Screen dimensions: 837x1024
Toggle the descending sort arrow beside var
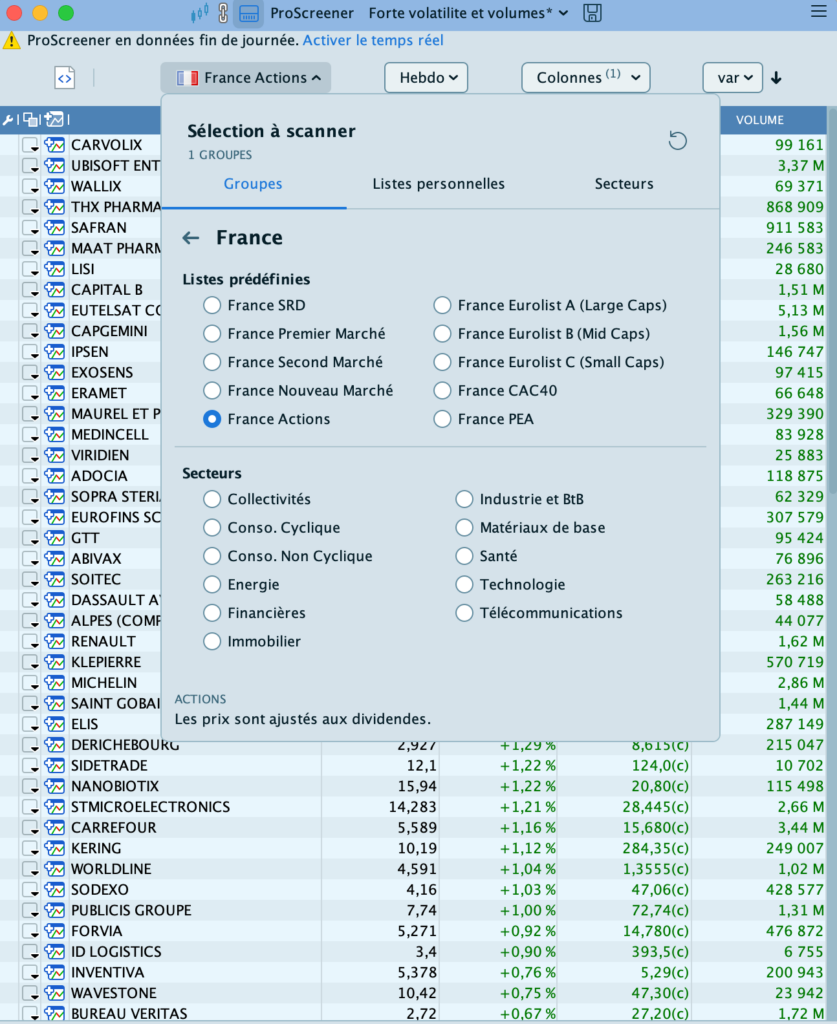[776, 78]
